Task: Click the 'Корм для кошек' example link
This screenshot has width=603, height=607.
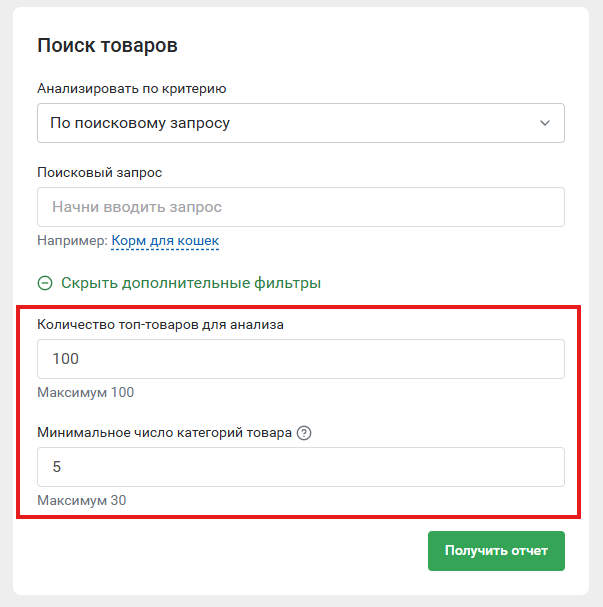Action: click(165, 241)
